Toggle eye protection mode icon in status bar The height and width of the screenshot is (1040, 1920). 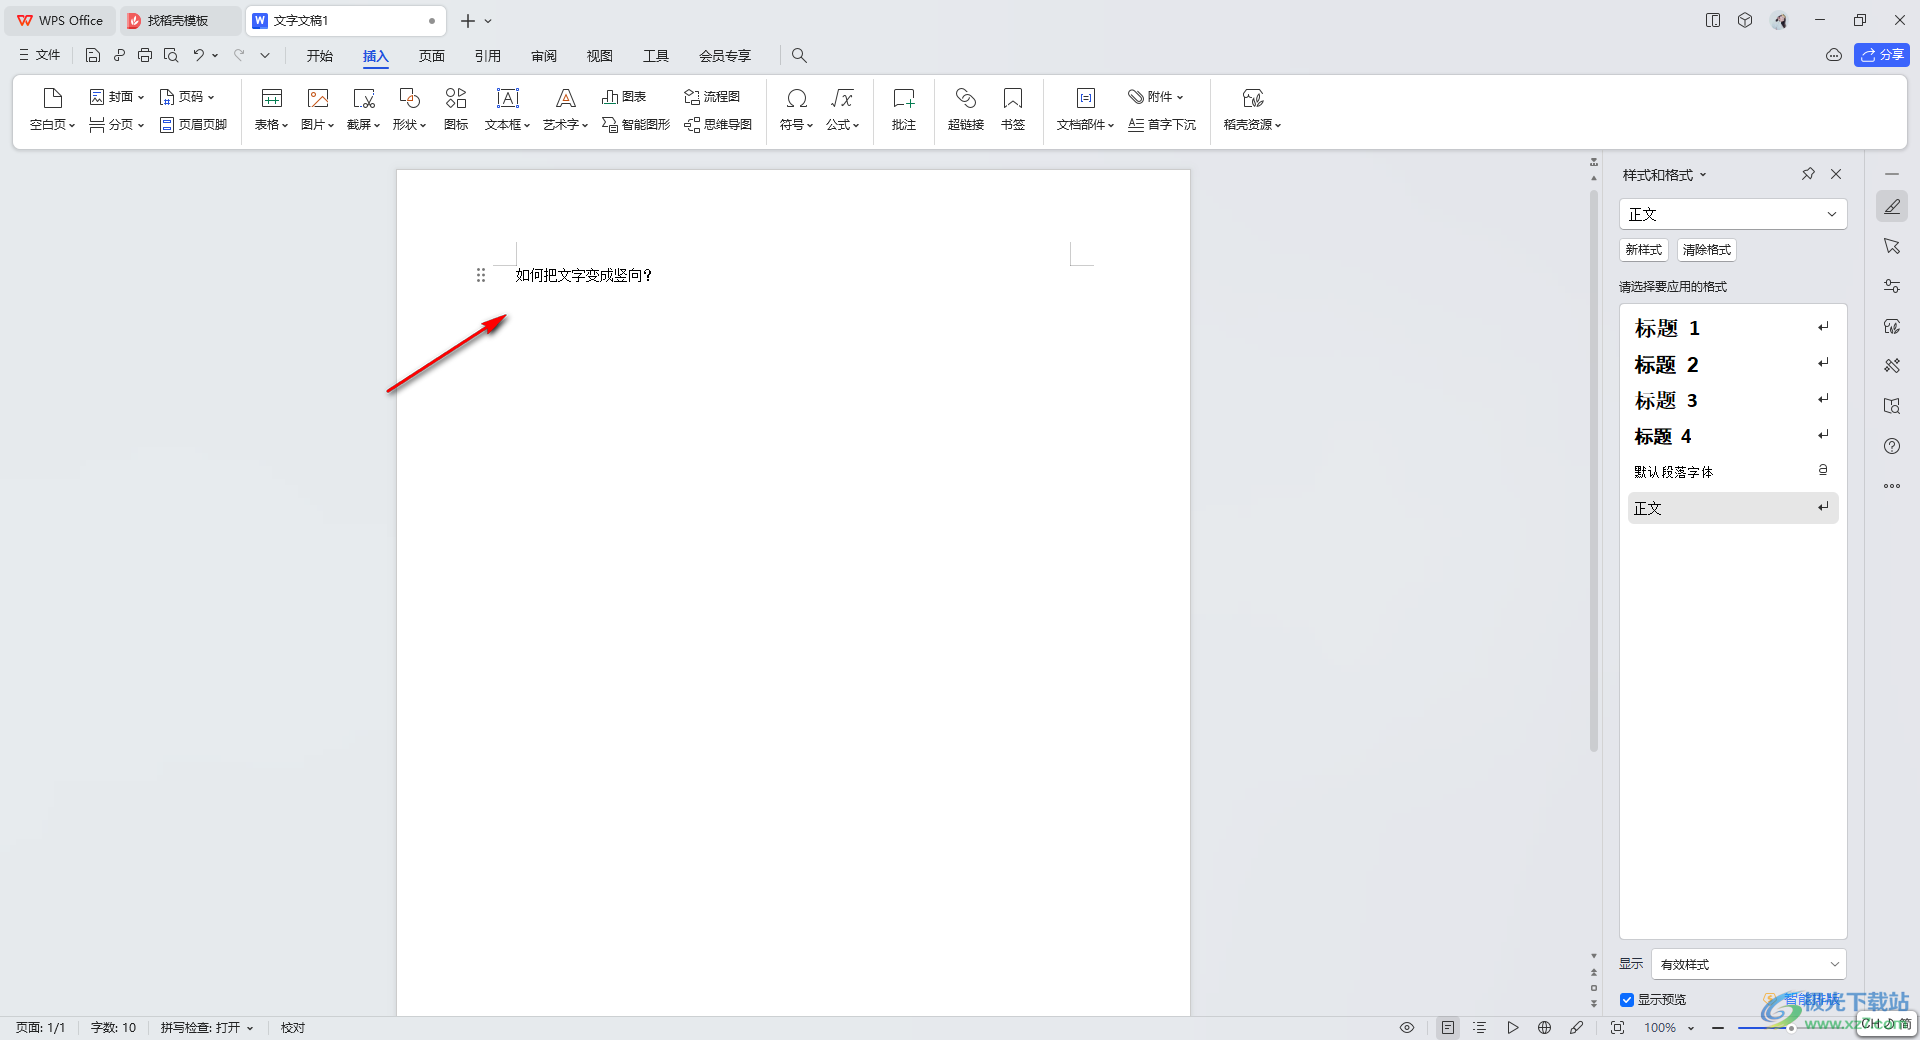tap(1407, 1027)
